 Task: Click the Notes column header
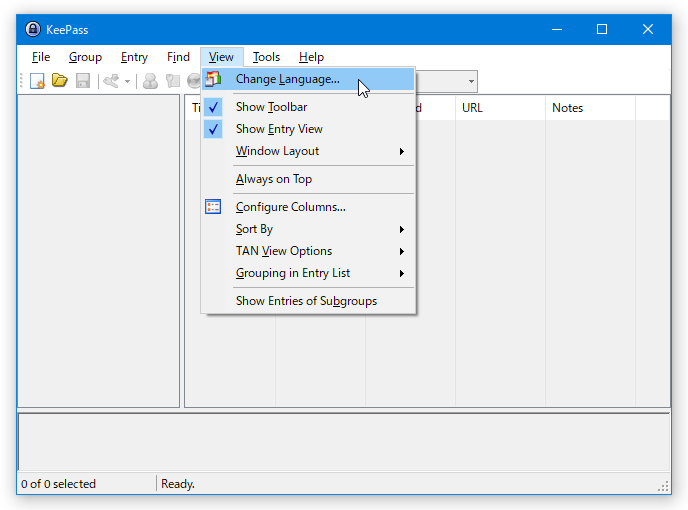590,108
